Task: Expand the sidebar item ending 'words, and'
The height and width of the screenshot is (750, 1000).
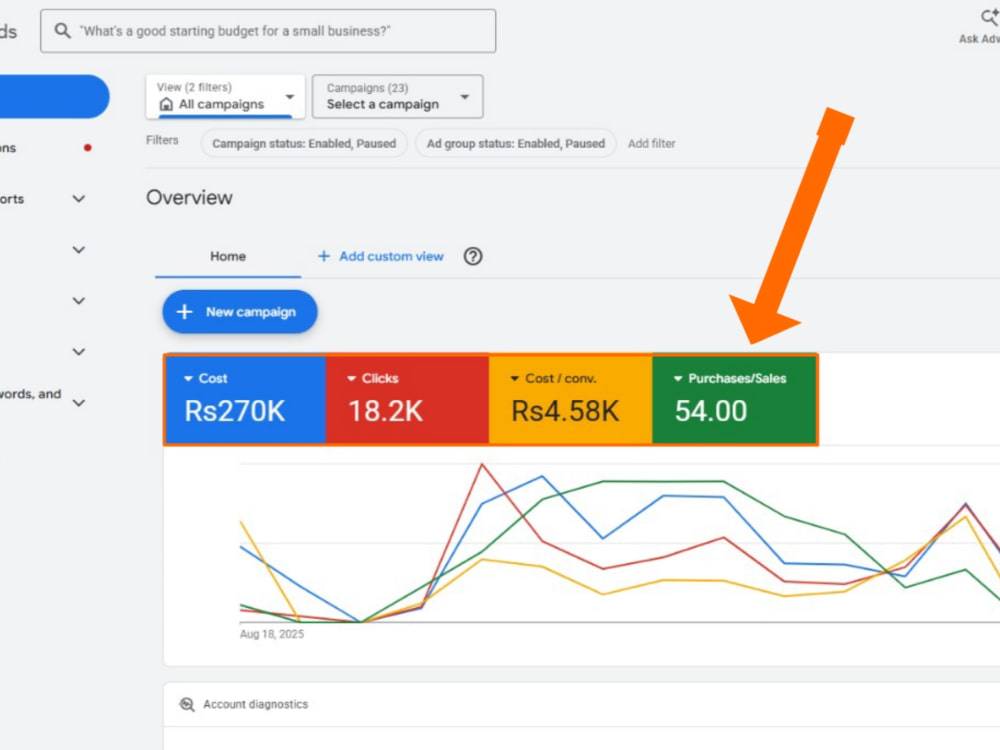Action: pos(78,403)
